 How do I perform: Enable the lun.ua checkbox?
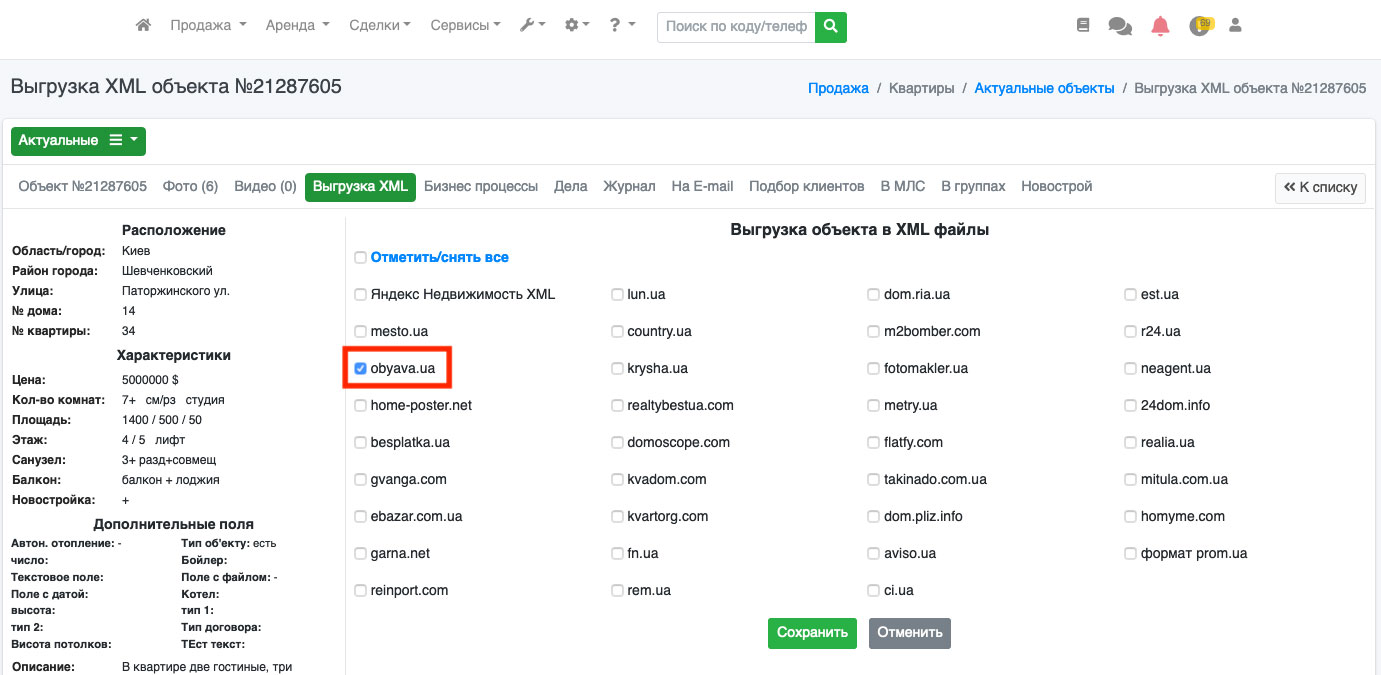tap(618, 294)
